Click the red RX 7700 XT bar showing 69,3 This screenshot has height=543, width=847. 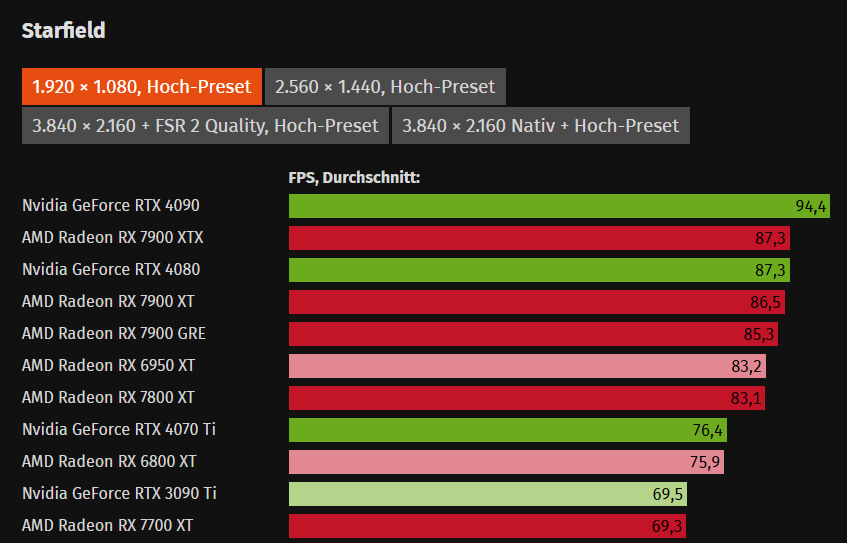[x=487, y=526]
